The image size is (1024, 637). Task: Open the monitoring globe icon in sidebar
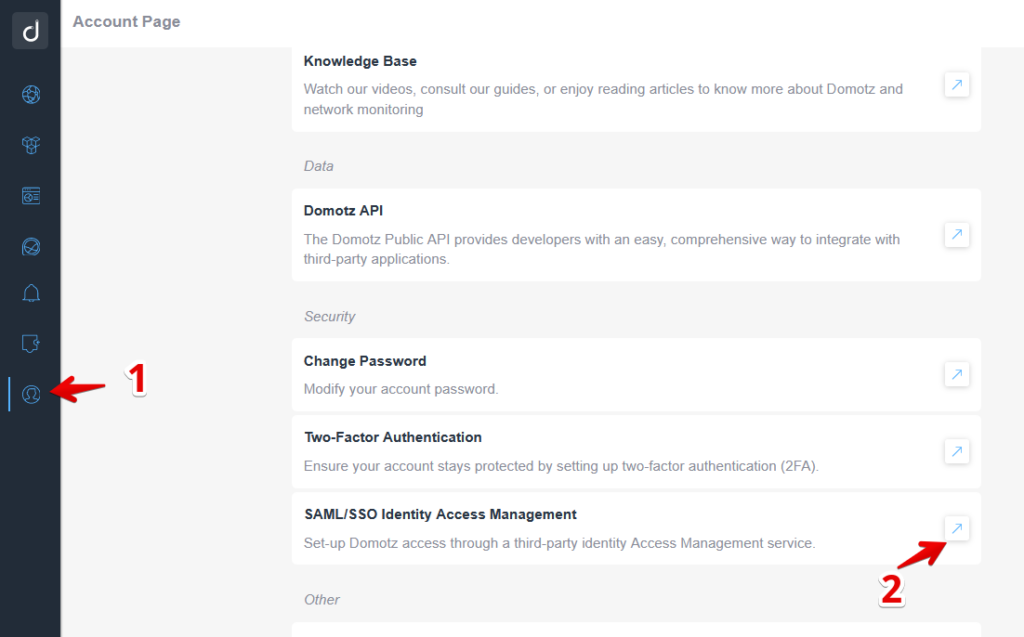[x=31, y=246]
